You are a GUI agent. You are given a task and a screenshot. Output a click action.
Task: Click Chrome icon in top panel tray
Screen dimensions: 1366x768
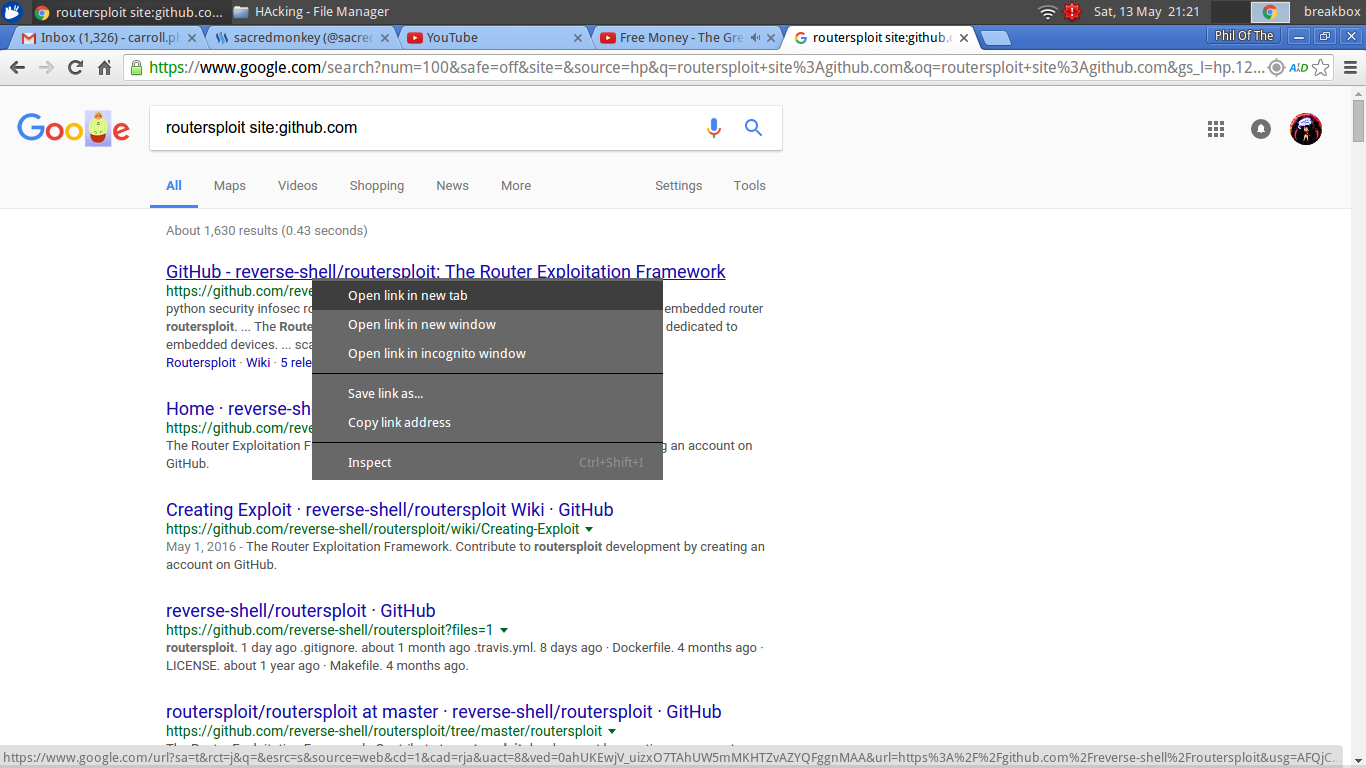click(1270, 12)
